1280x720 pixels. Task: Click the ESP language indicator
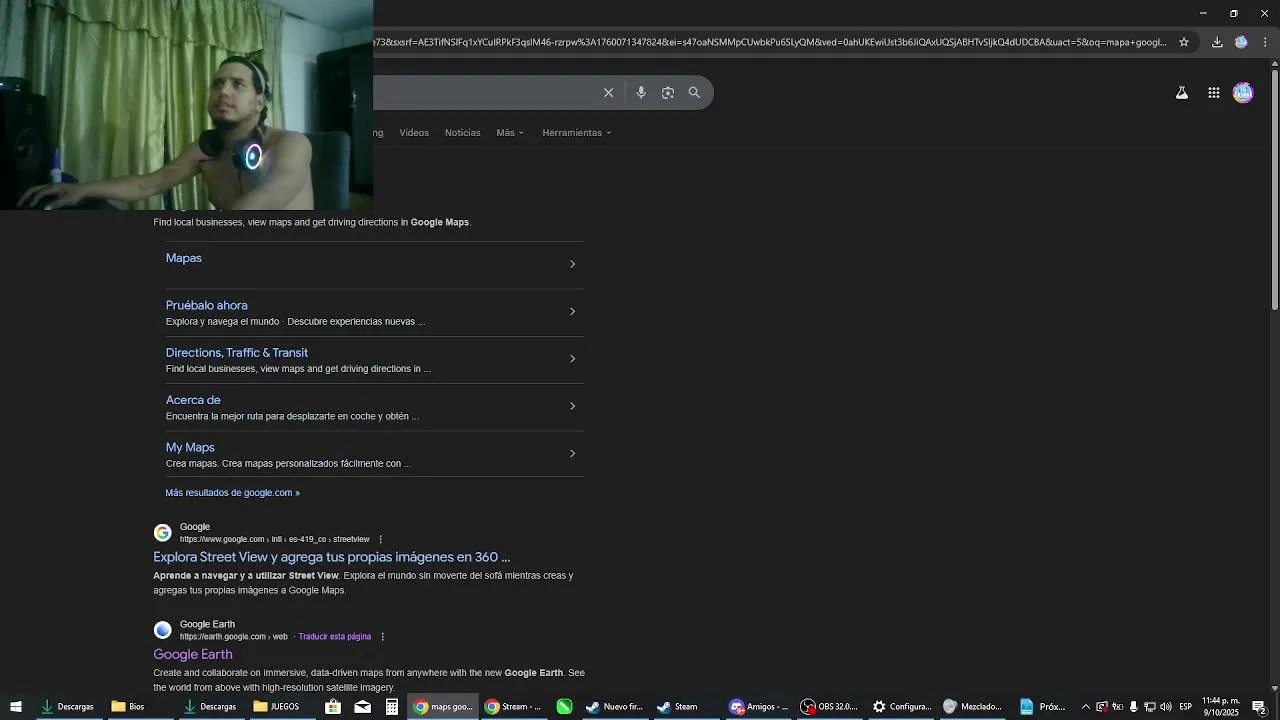click(x=1185, y=707)
